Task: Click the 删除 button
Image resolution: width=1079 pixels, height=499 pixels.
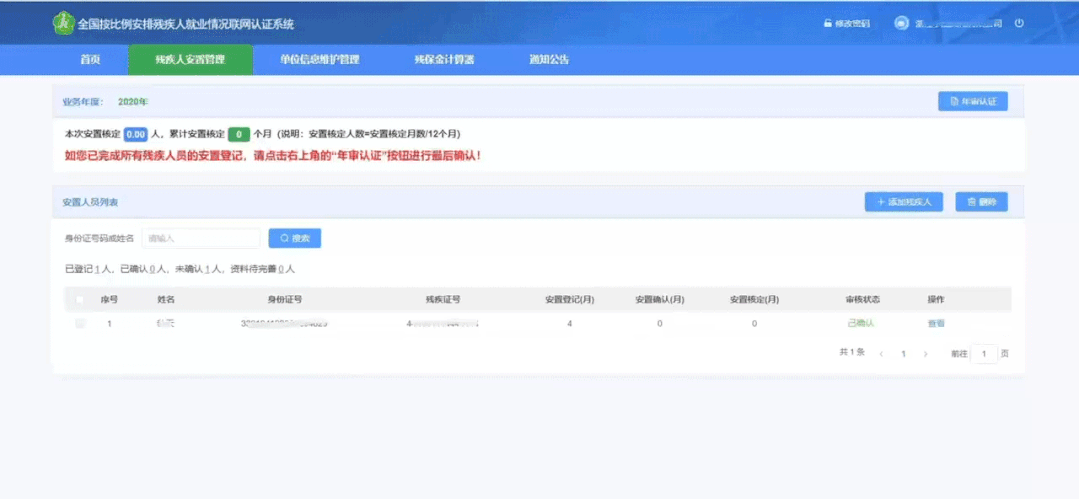Action: (981, 202)
